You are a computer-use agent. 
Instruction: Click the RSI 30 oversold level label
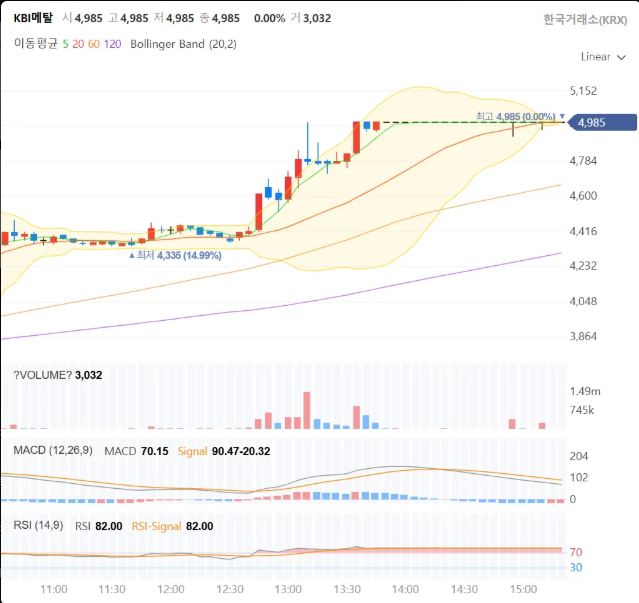pyautogui.click(x=576, y=567)
